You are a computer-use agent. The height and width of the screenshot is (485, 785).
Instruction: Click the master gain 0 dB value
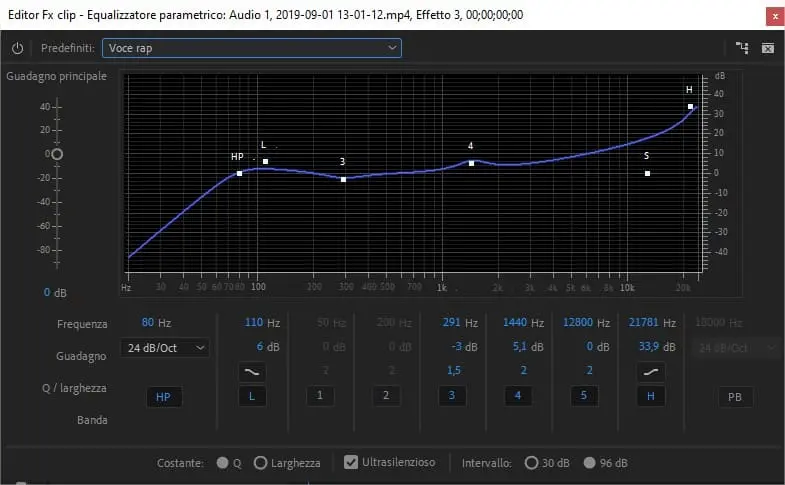tap(47, 292)
